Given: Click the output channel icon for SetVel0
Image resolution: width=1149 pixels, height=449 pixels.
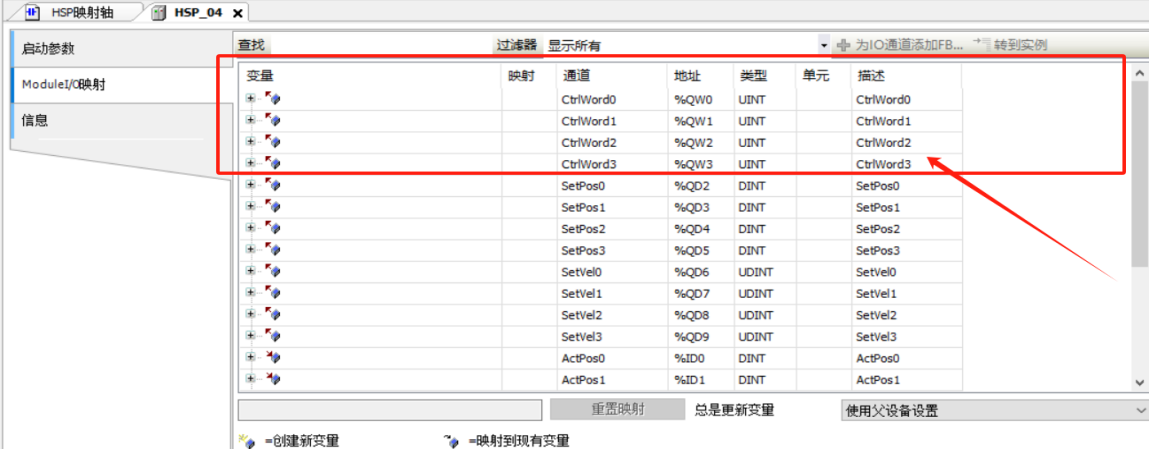Looking at the screenshot, I should click(273, 270).
